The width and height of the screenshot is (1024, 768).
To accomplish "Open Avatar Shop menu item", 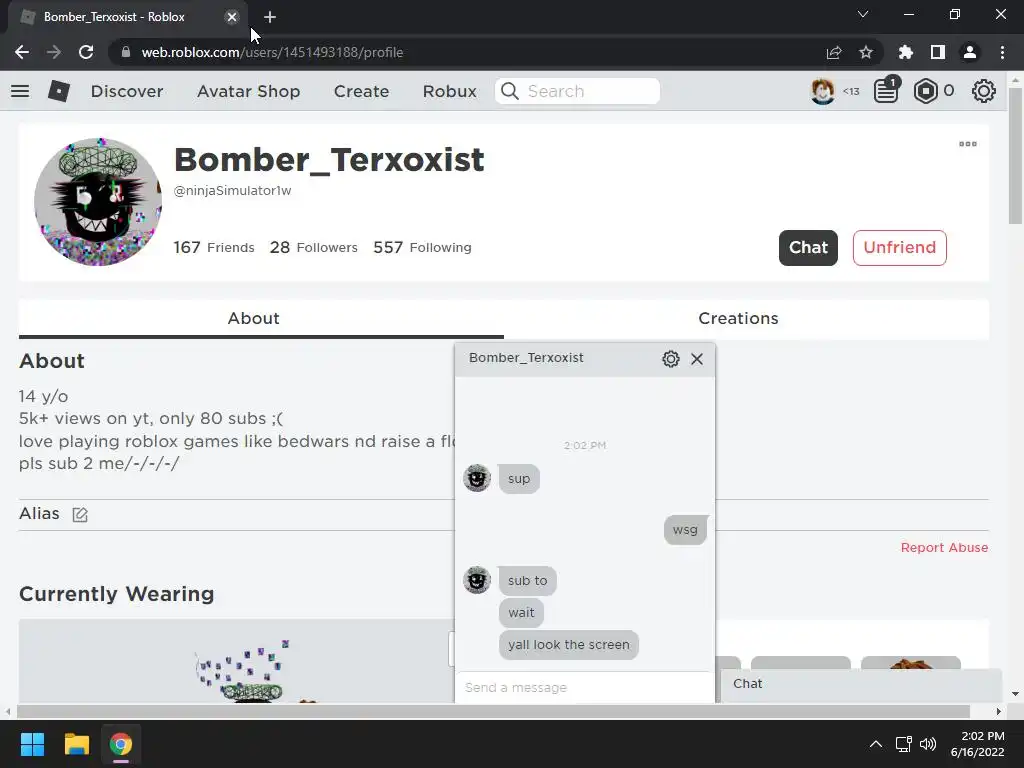I will pos(248,91).
